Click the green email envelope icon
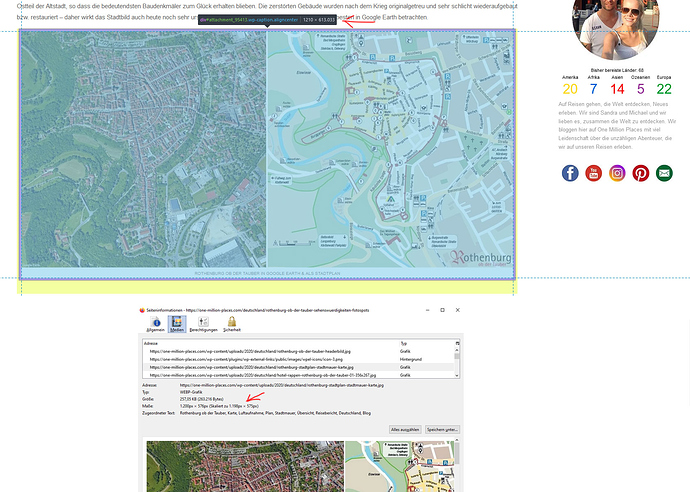690x492 pixels. [664, 173]
